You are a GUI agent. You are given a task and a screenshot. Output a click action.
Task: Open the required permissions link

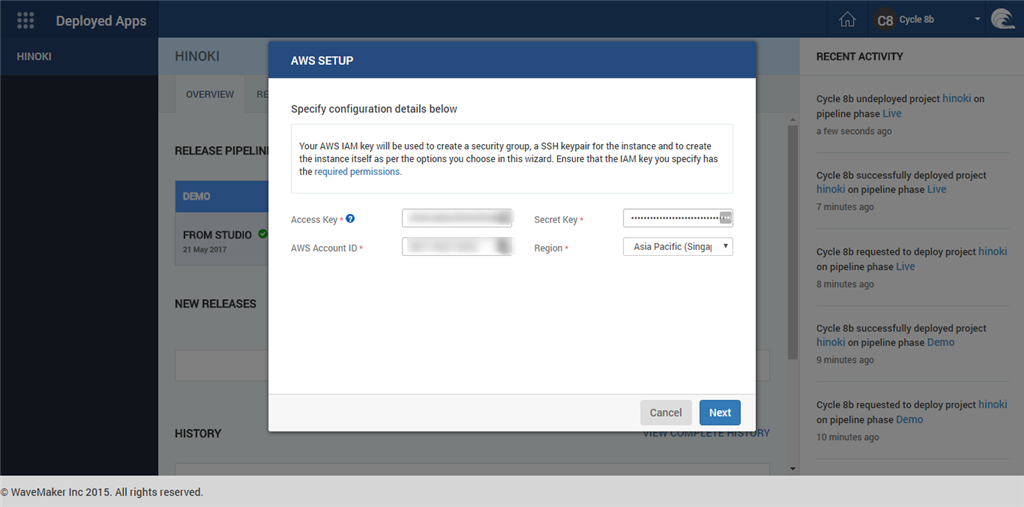pos(358,172)
